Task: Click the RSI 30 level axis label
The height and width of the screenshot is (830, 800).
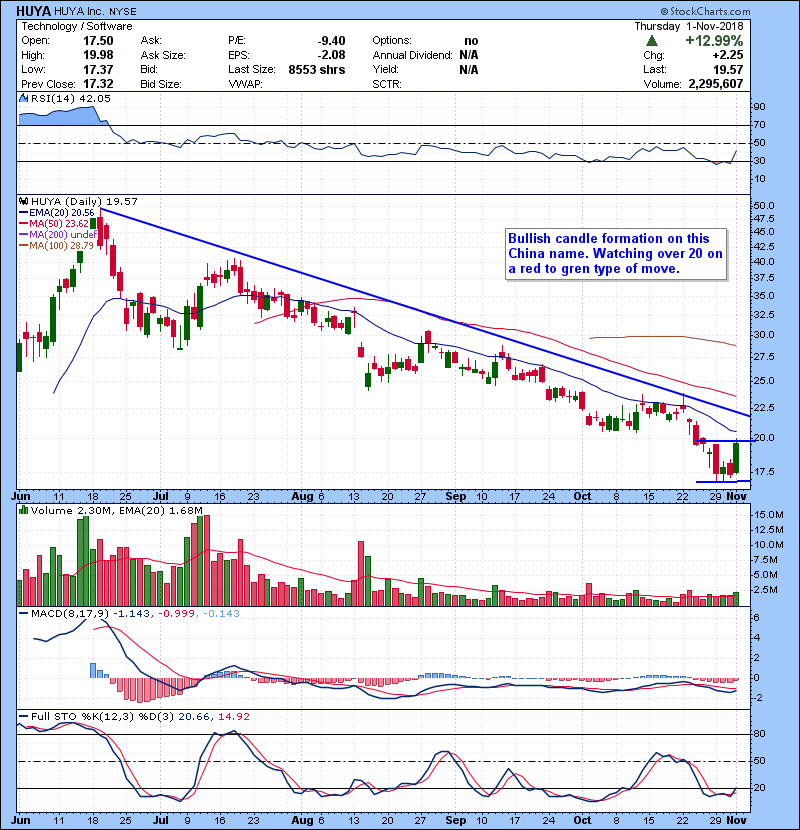Action: 760,160
